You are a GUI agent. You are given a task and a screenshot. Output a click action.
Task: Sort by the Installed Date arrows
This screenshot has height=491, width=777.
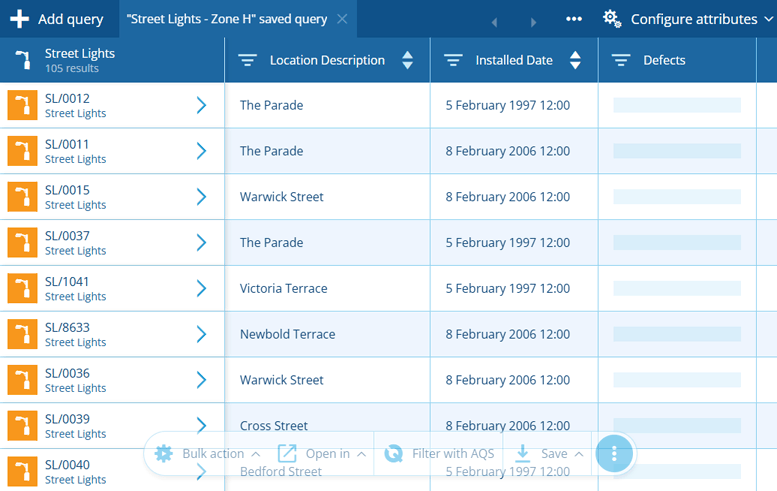click(575, 60)
